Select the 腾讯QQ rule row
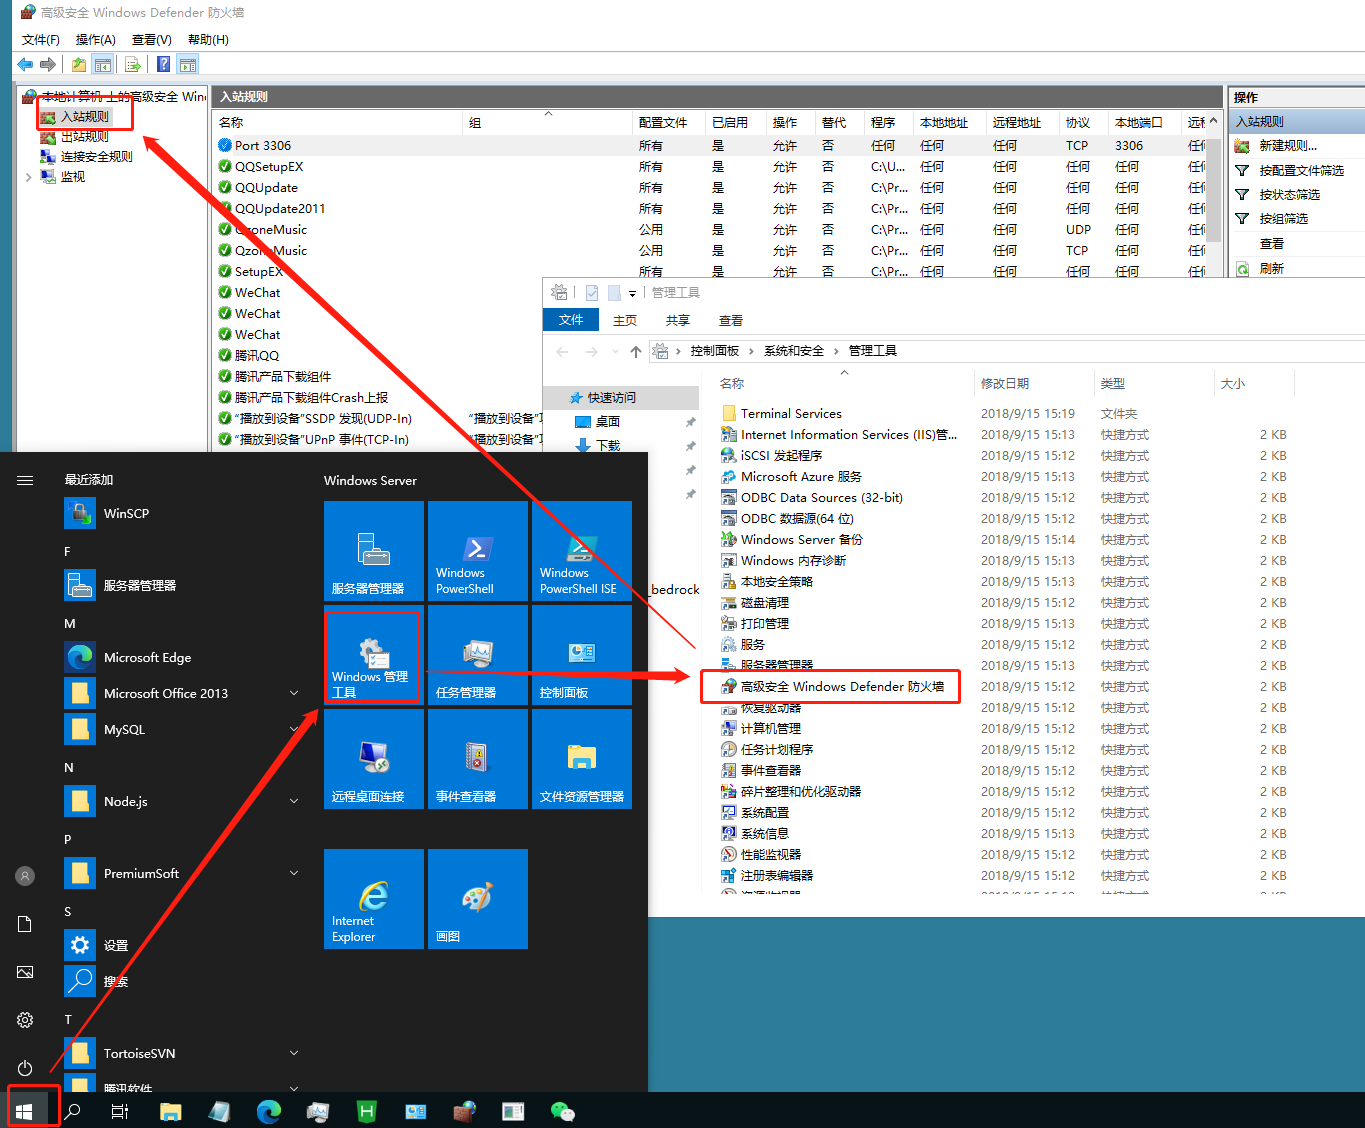Viewport: 1365px width, 1128px height. click(256, 356)
